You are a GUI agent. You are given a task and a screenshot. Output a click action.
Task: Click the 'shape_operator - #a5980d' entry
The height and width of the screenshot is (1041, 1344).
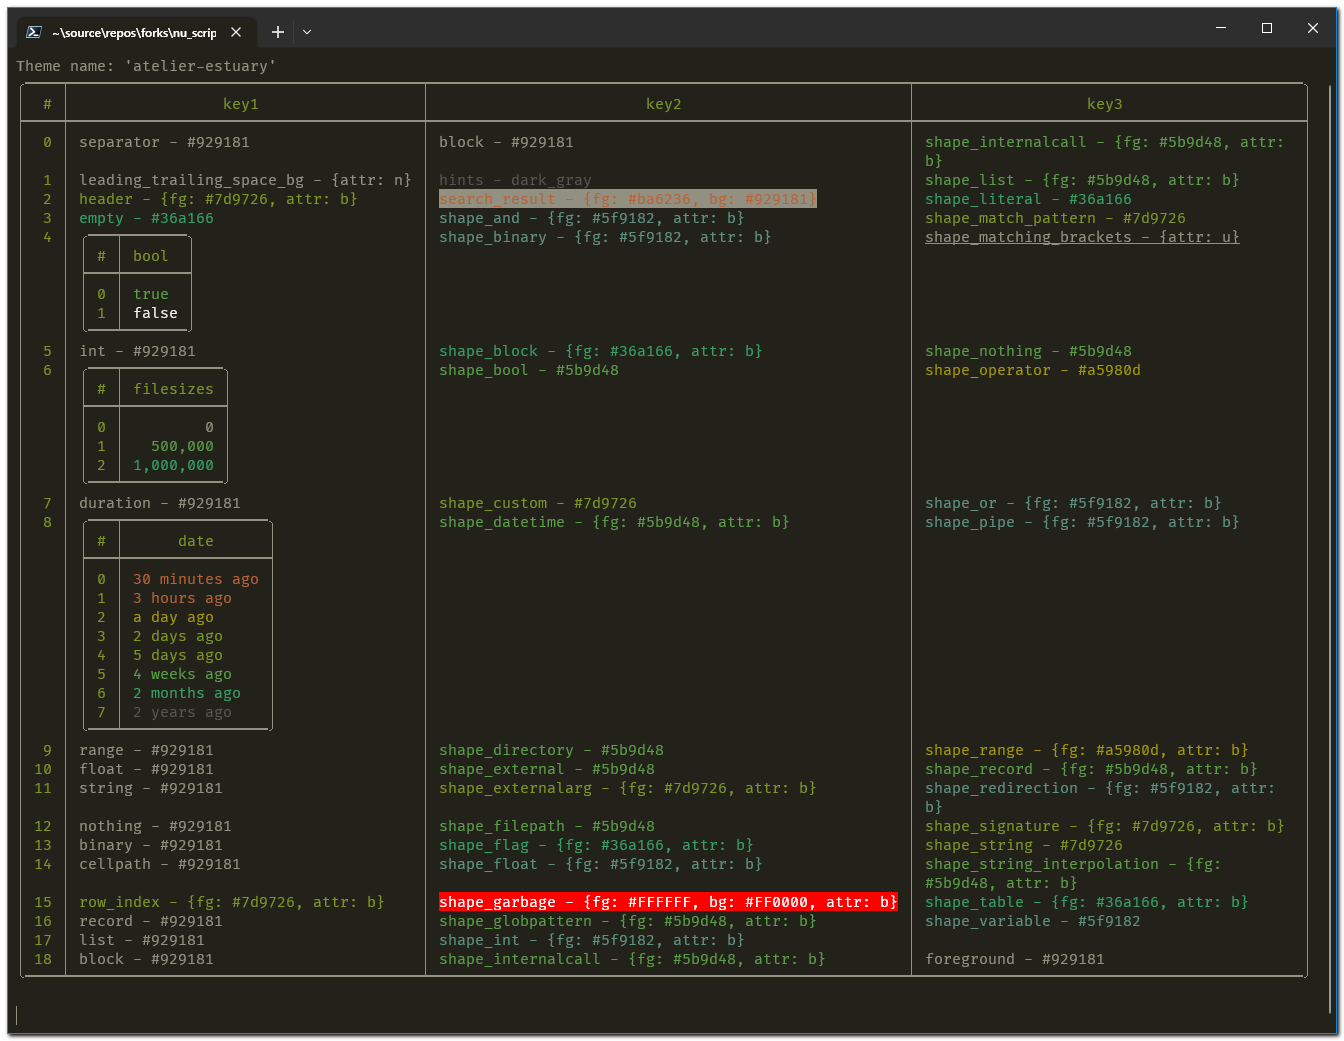coord(1033,370)
